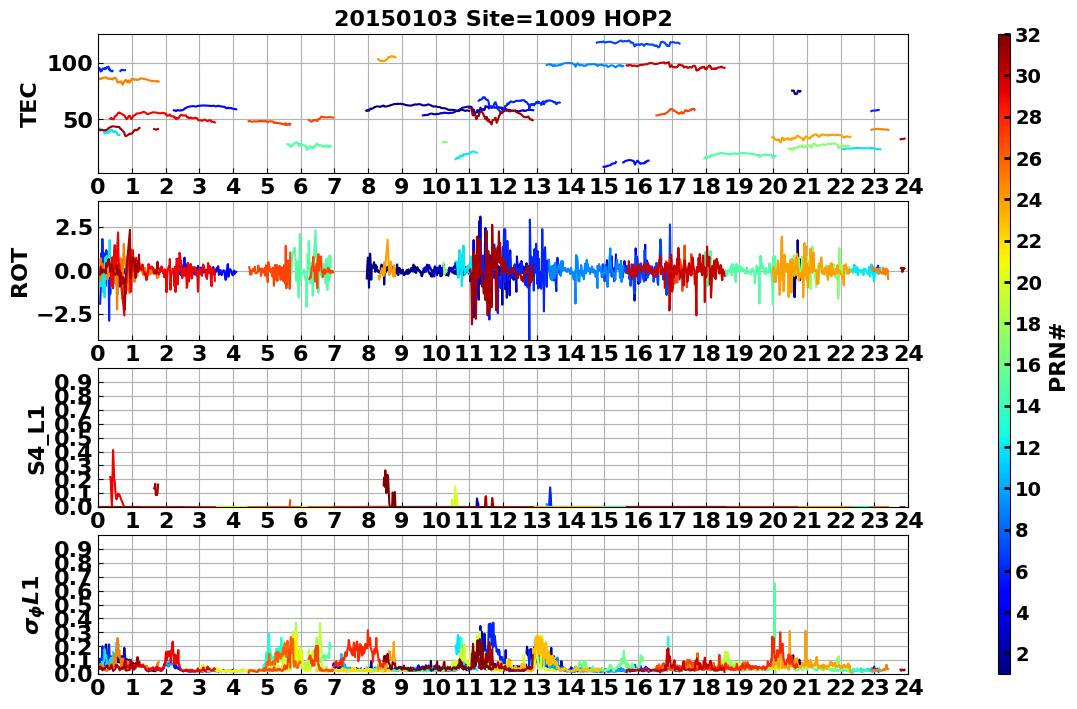Image resolution: width=1077 pixels, height=709 pixels.
Task: Click the "PRN#" colorbar label
Action: click(x=1058, y=357)
